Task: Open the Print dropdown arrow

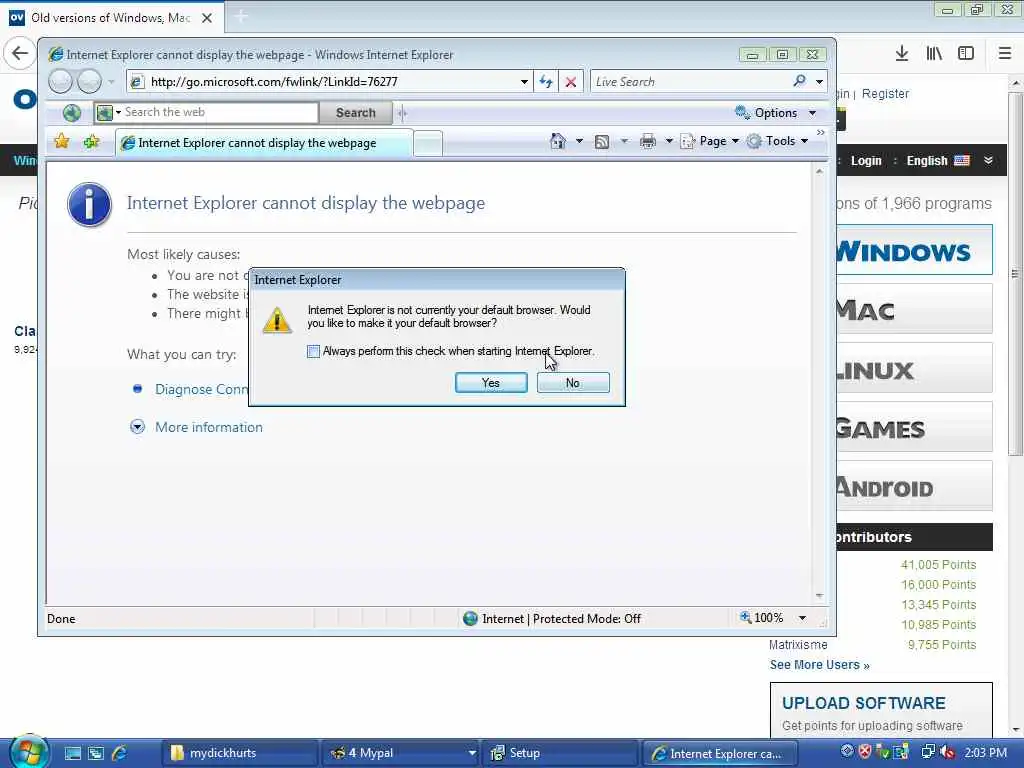Action: pos(669,141)
